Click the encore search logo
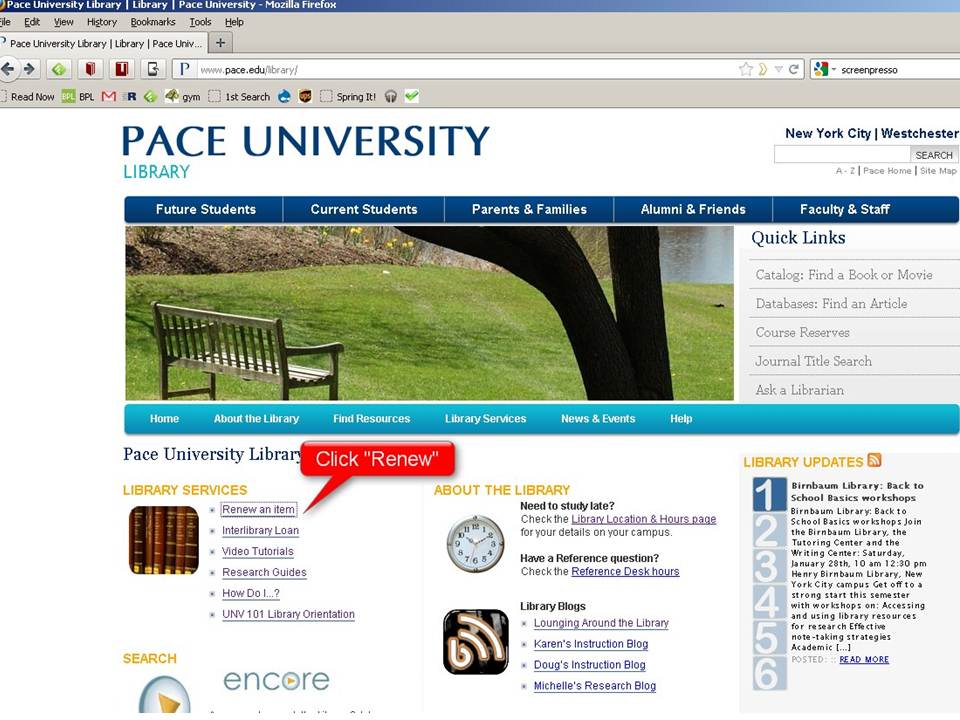The width and height of the screenshot is (960, 720). pos(276,680)
